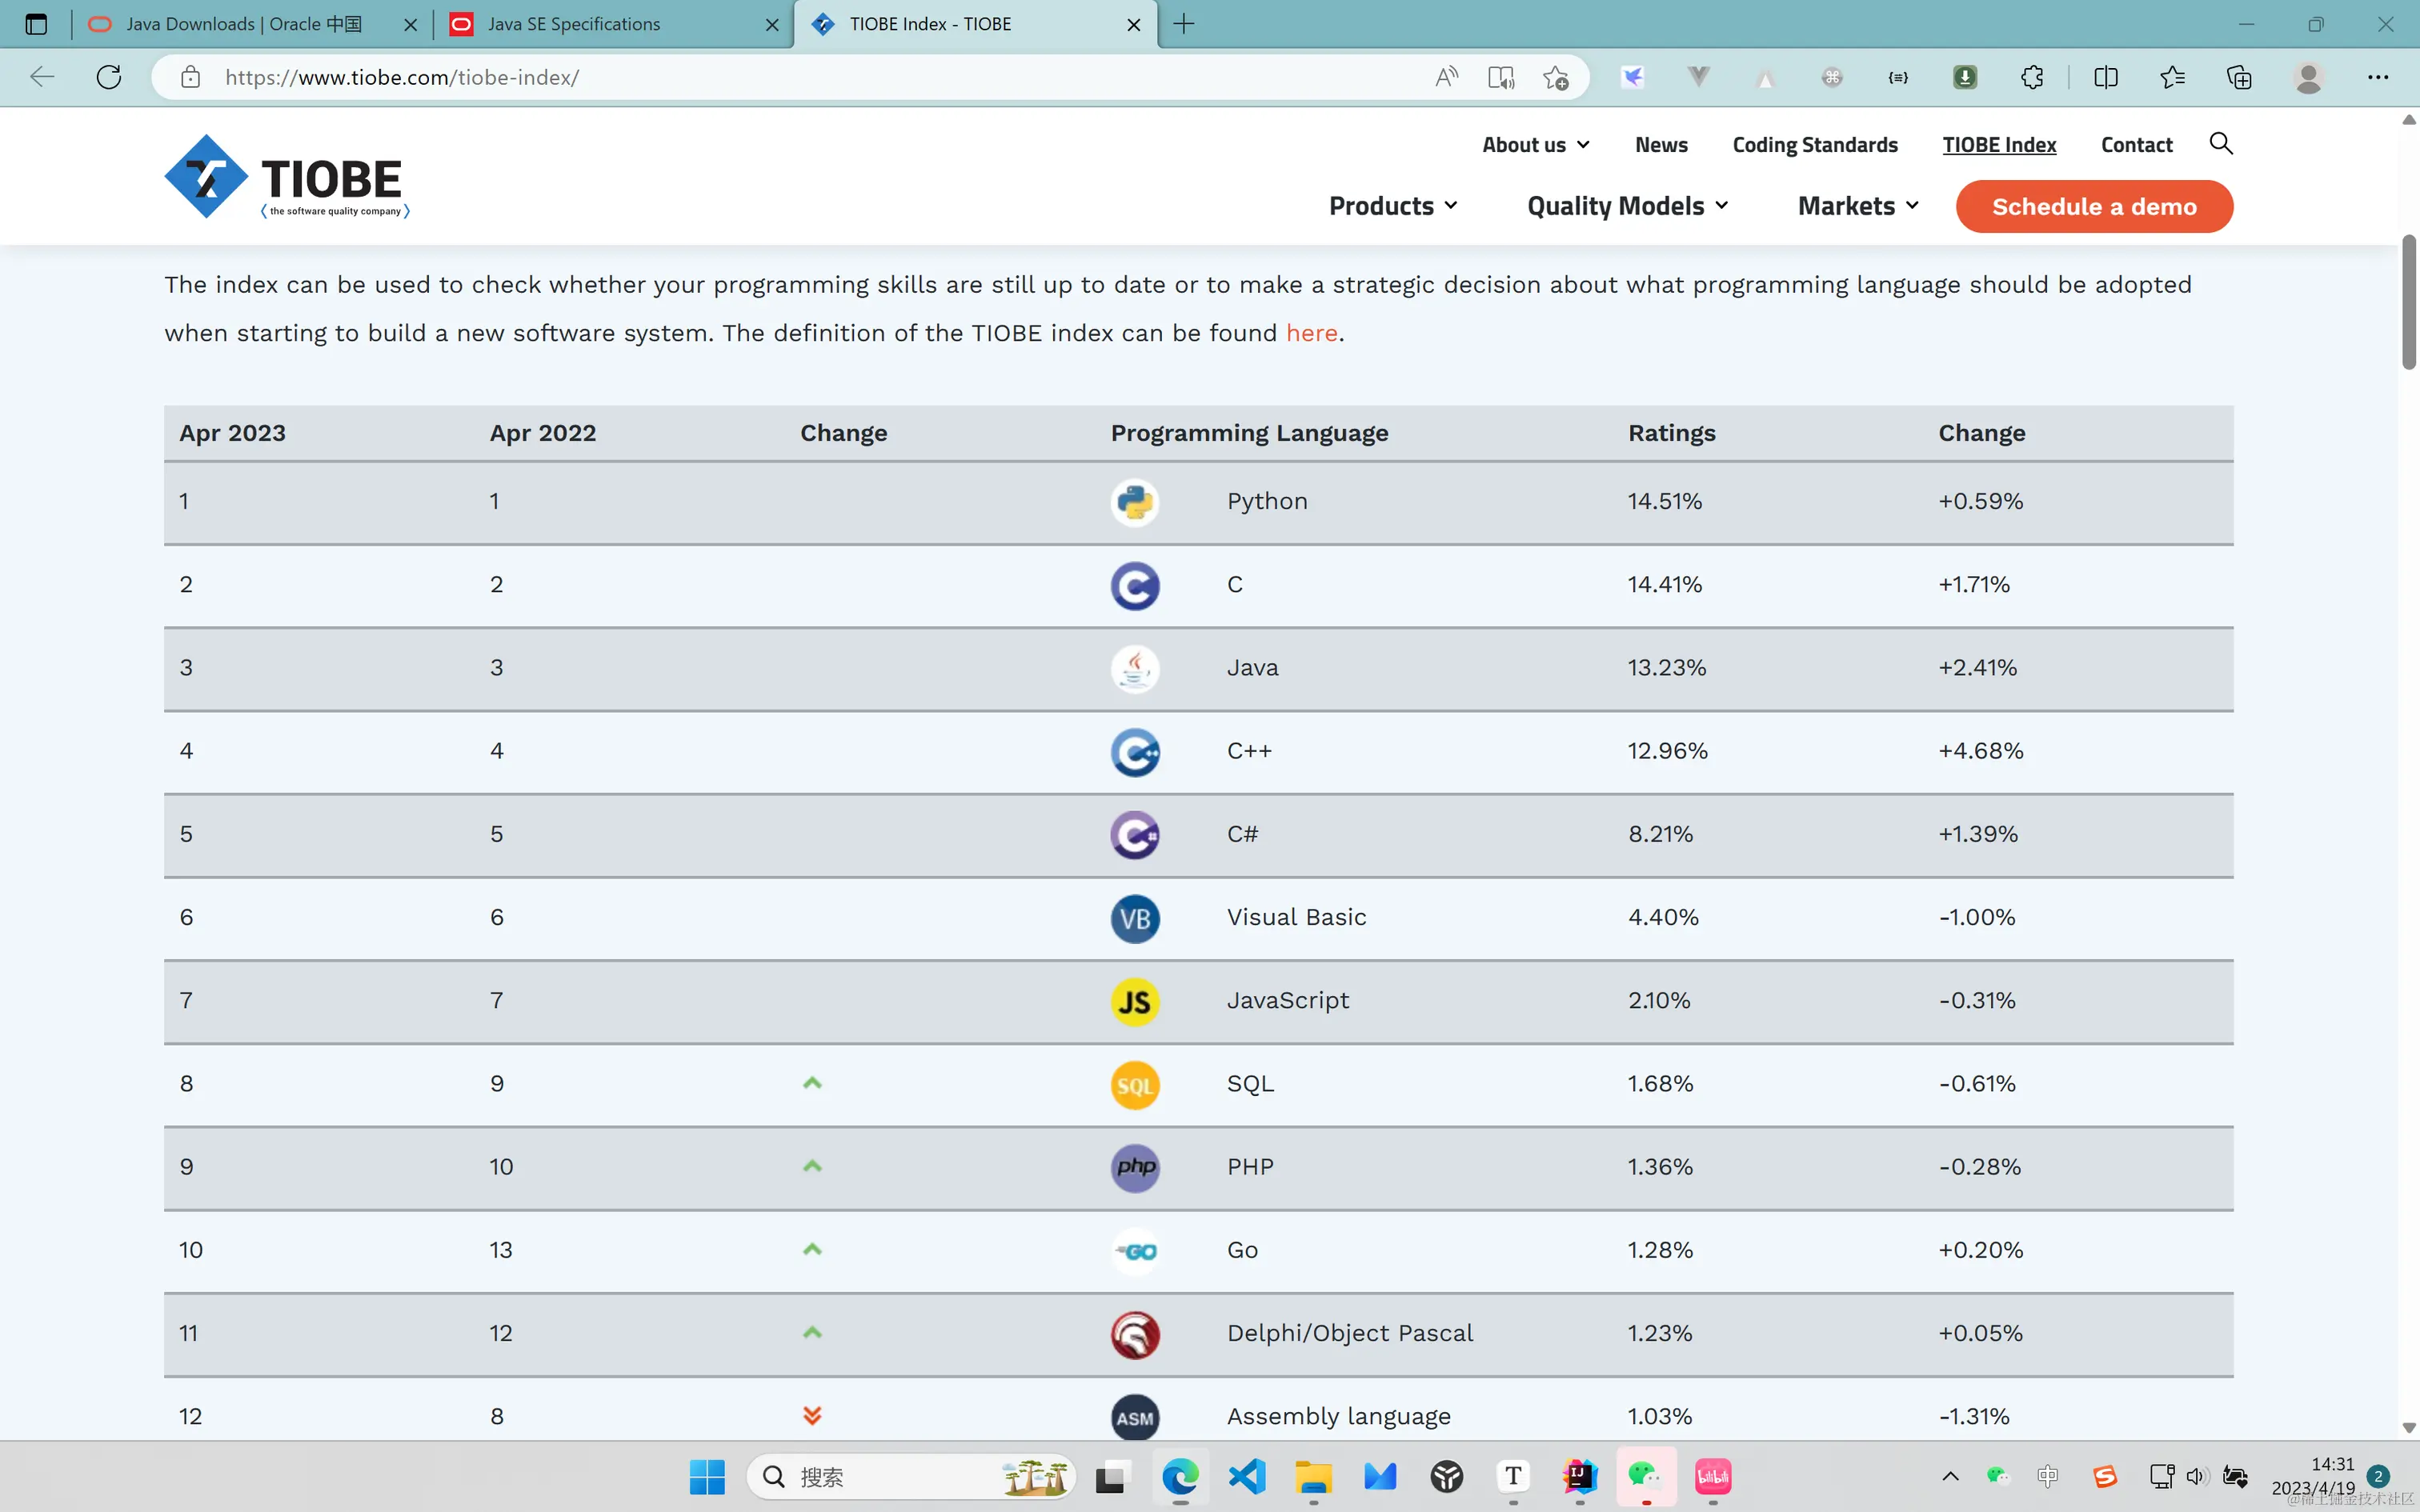Open browser Collections icon
2420x1512 pixels.
point(2238,77)
